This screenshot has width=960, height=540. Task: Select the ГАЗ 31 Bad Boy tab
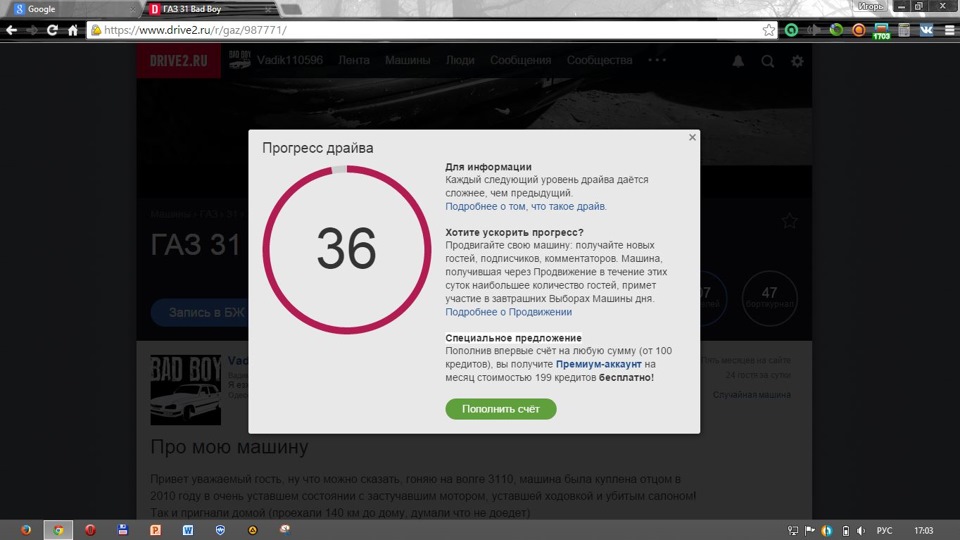[x=209, y=9]
